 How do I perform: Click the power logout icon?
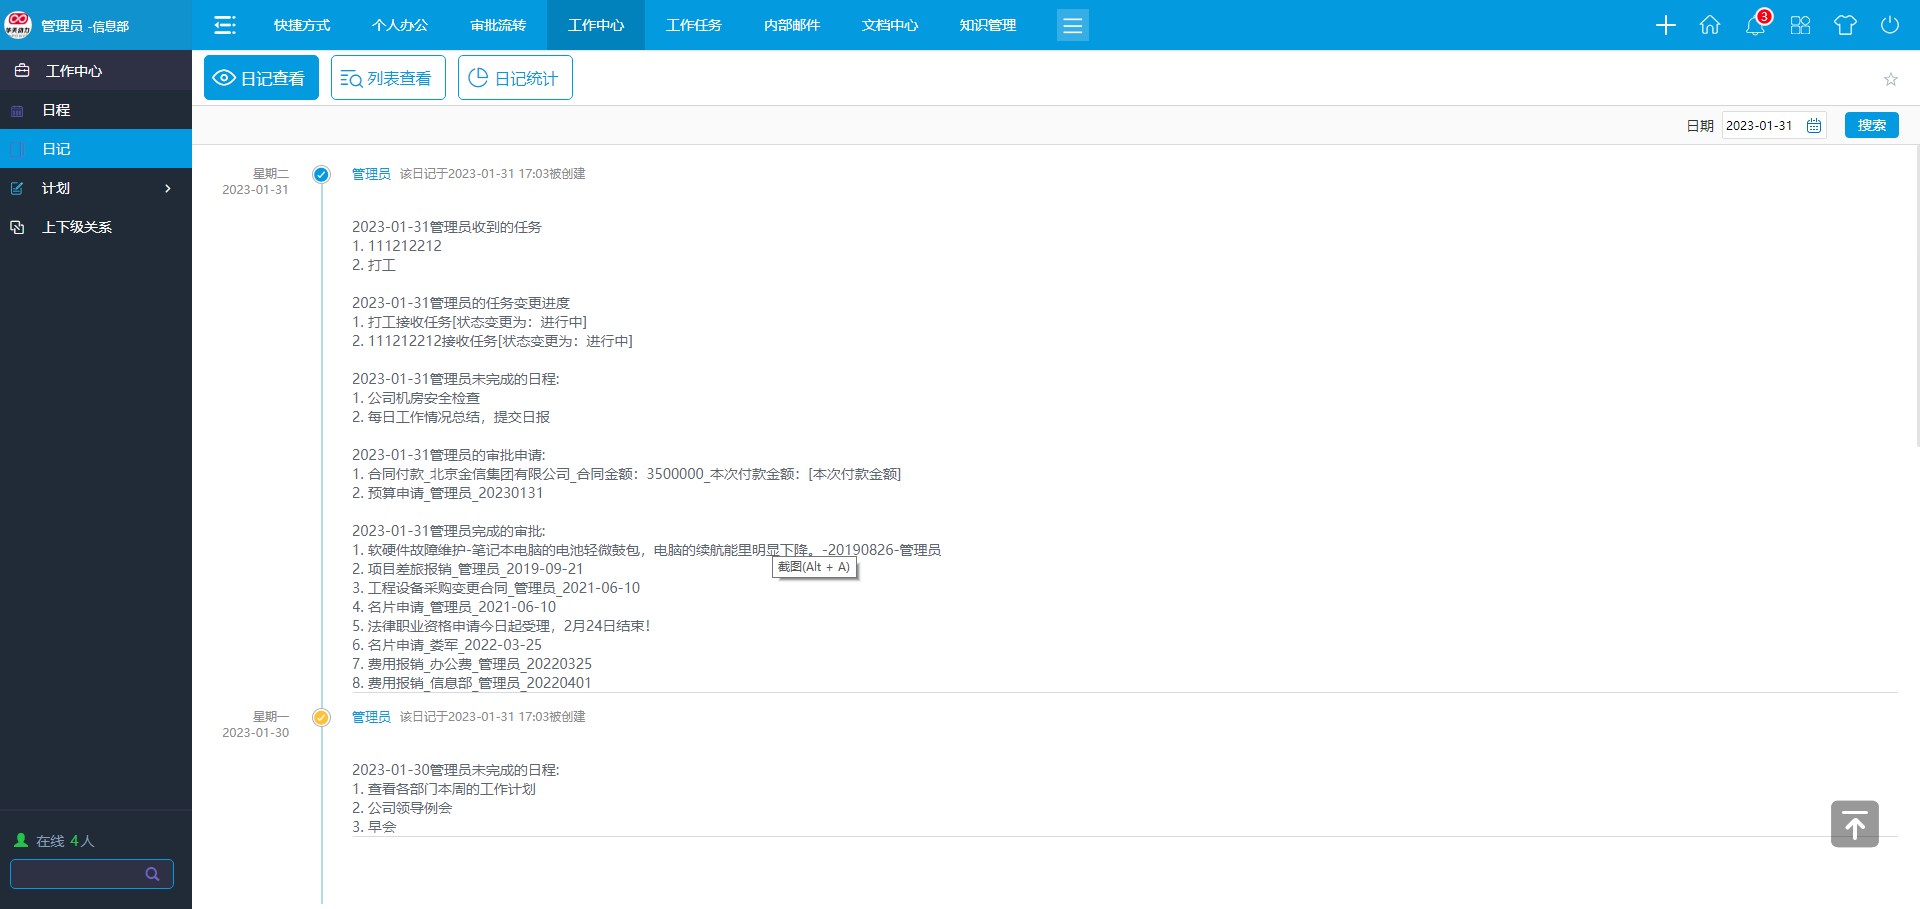pos(1889,25)
